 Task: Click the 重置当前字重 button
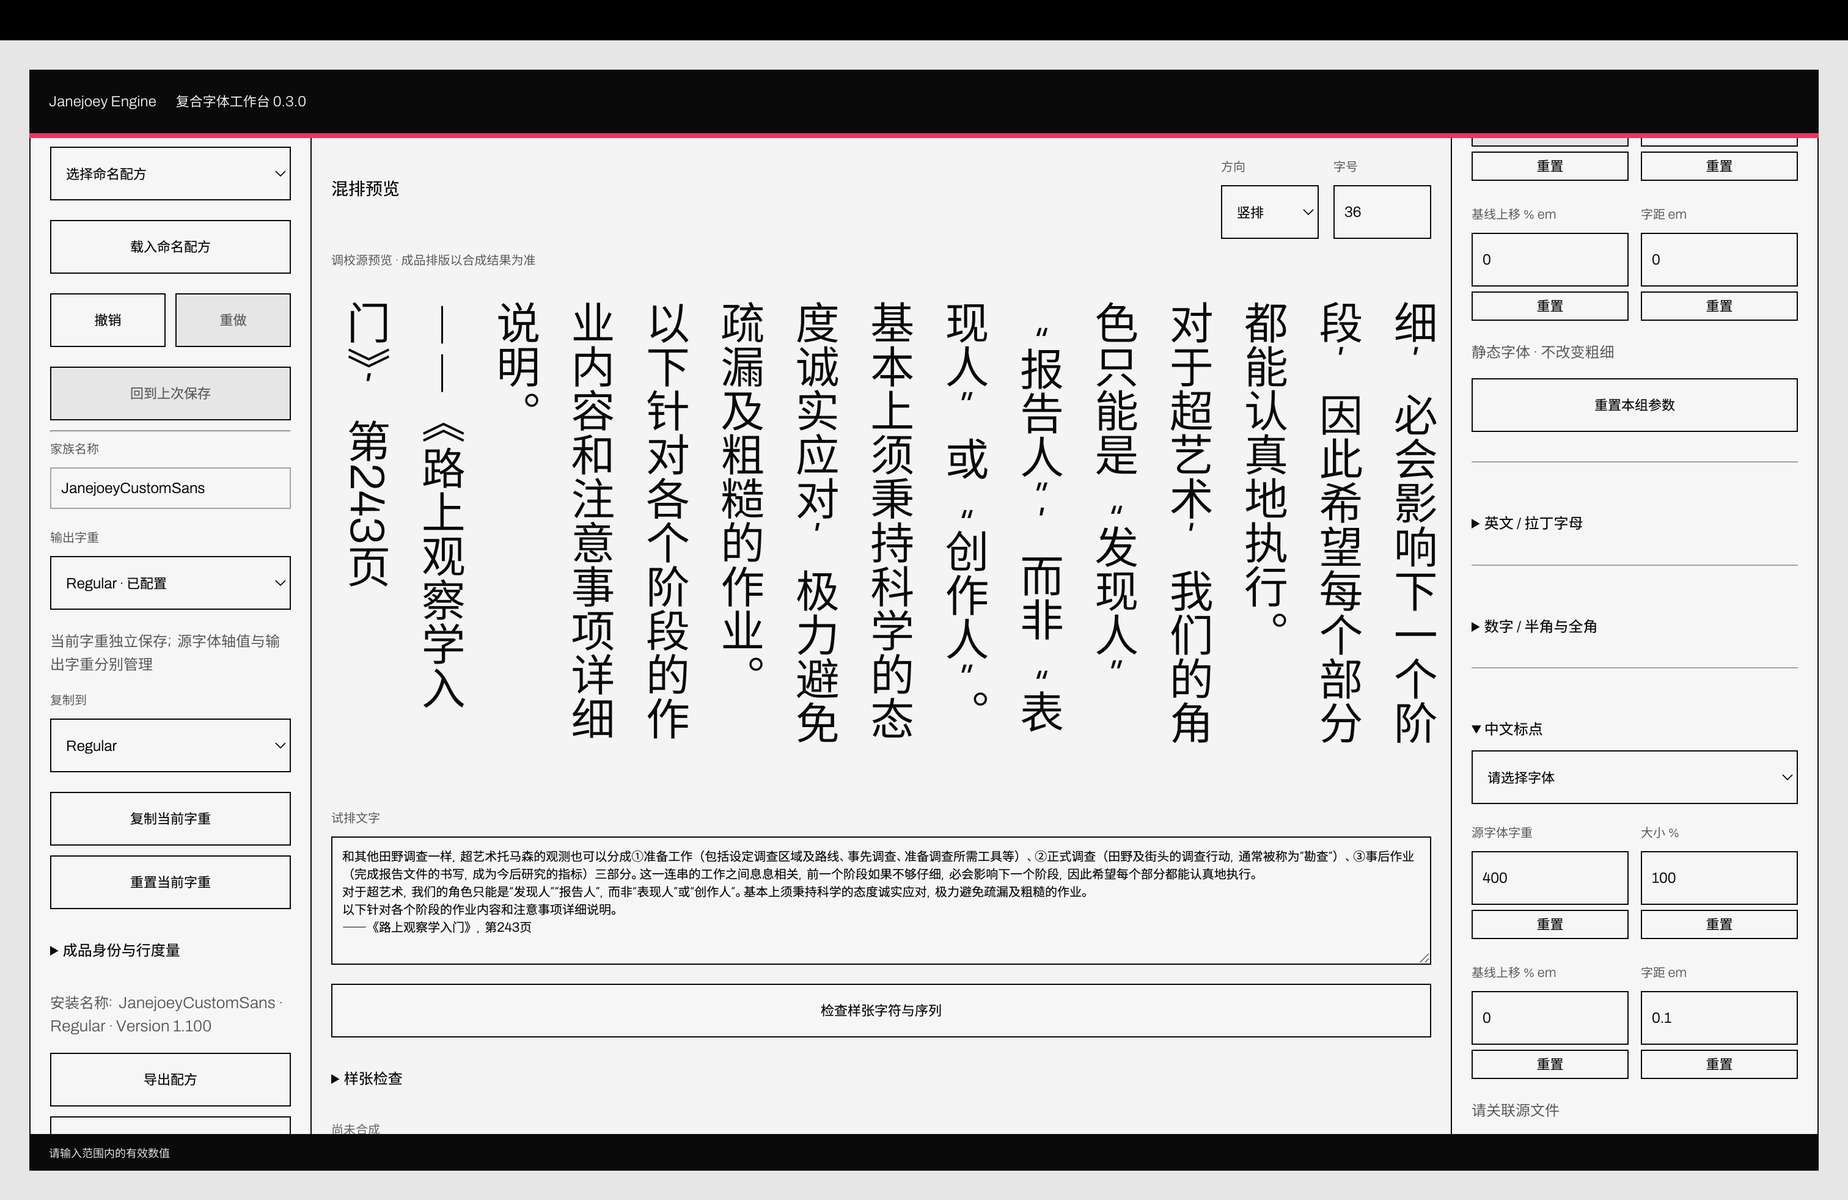170,882
